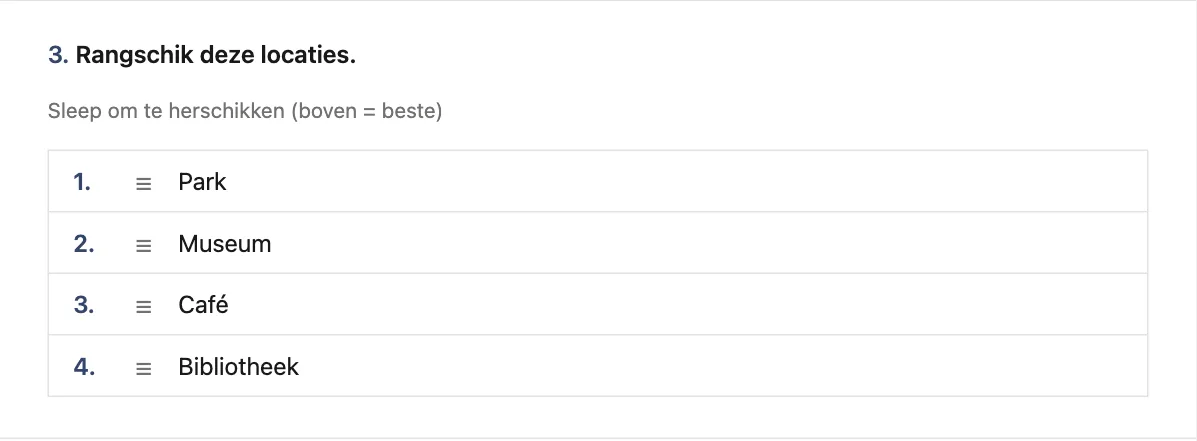The image size is (1197, 441).
Task: Click the rank number 2. beside Museum
Action: pos(84,244)
